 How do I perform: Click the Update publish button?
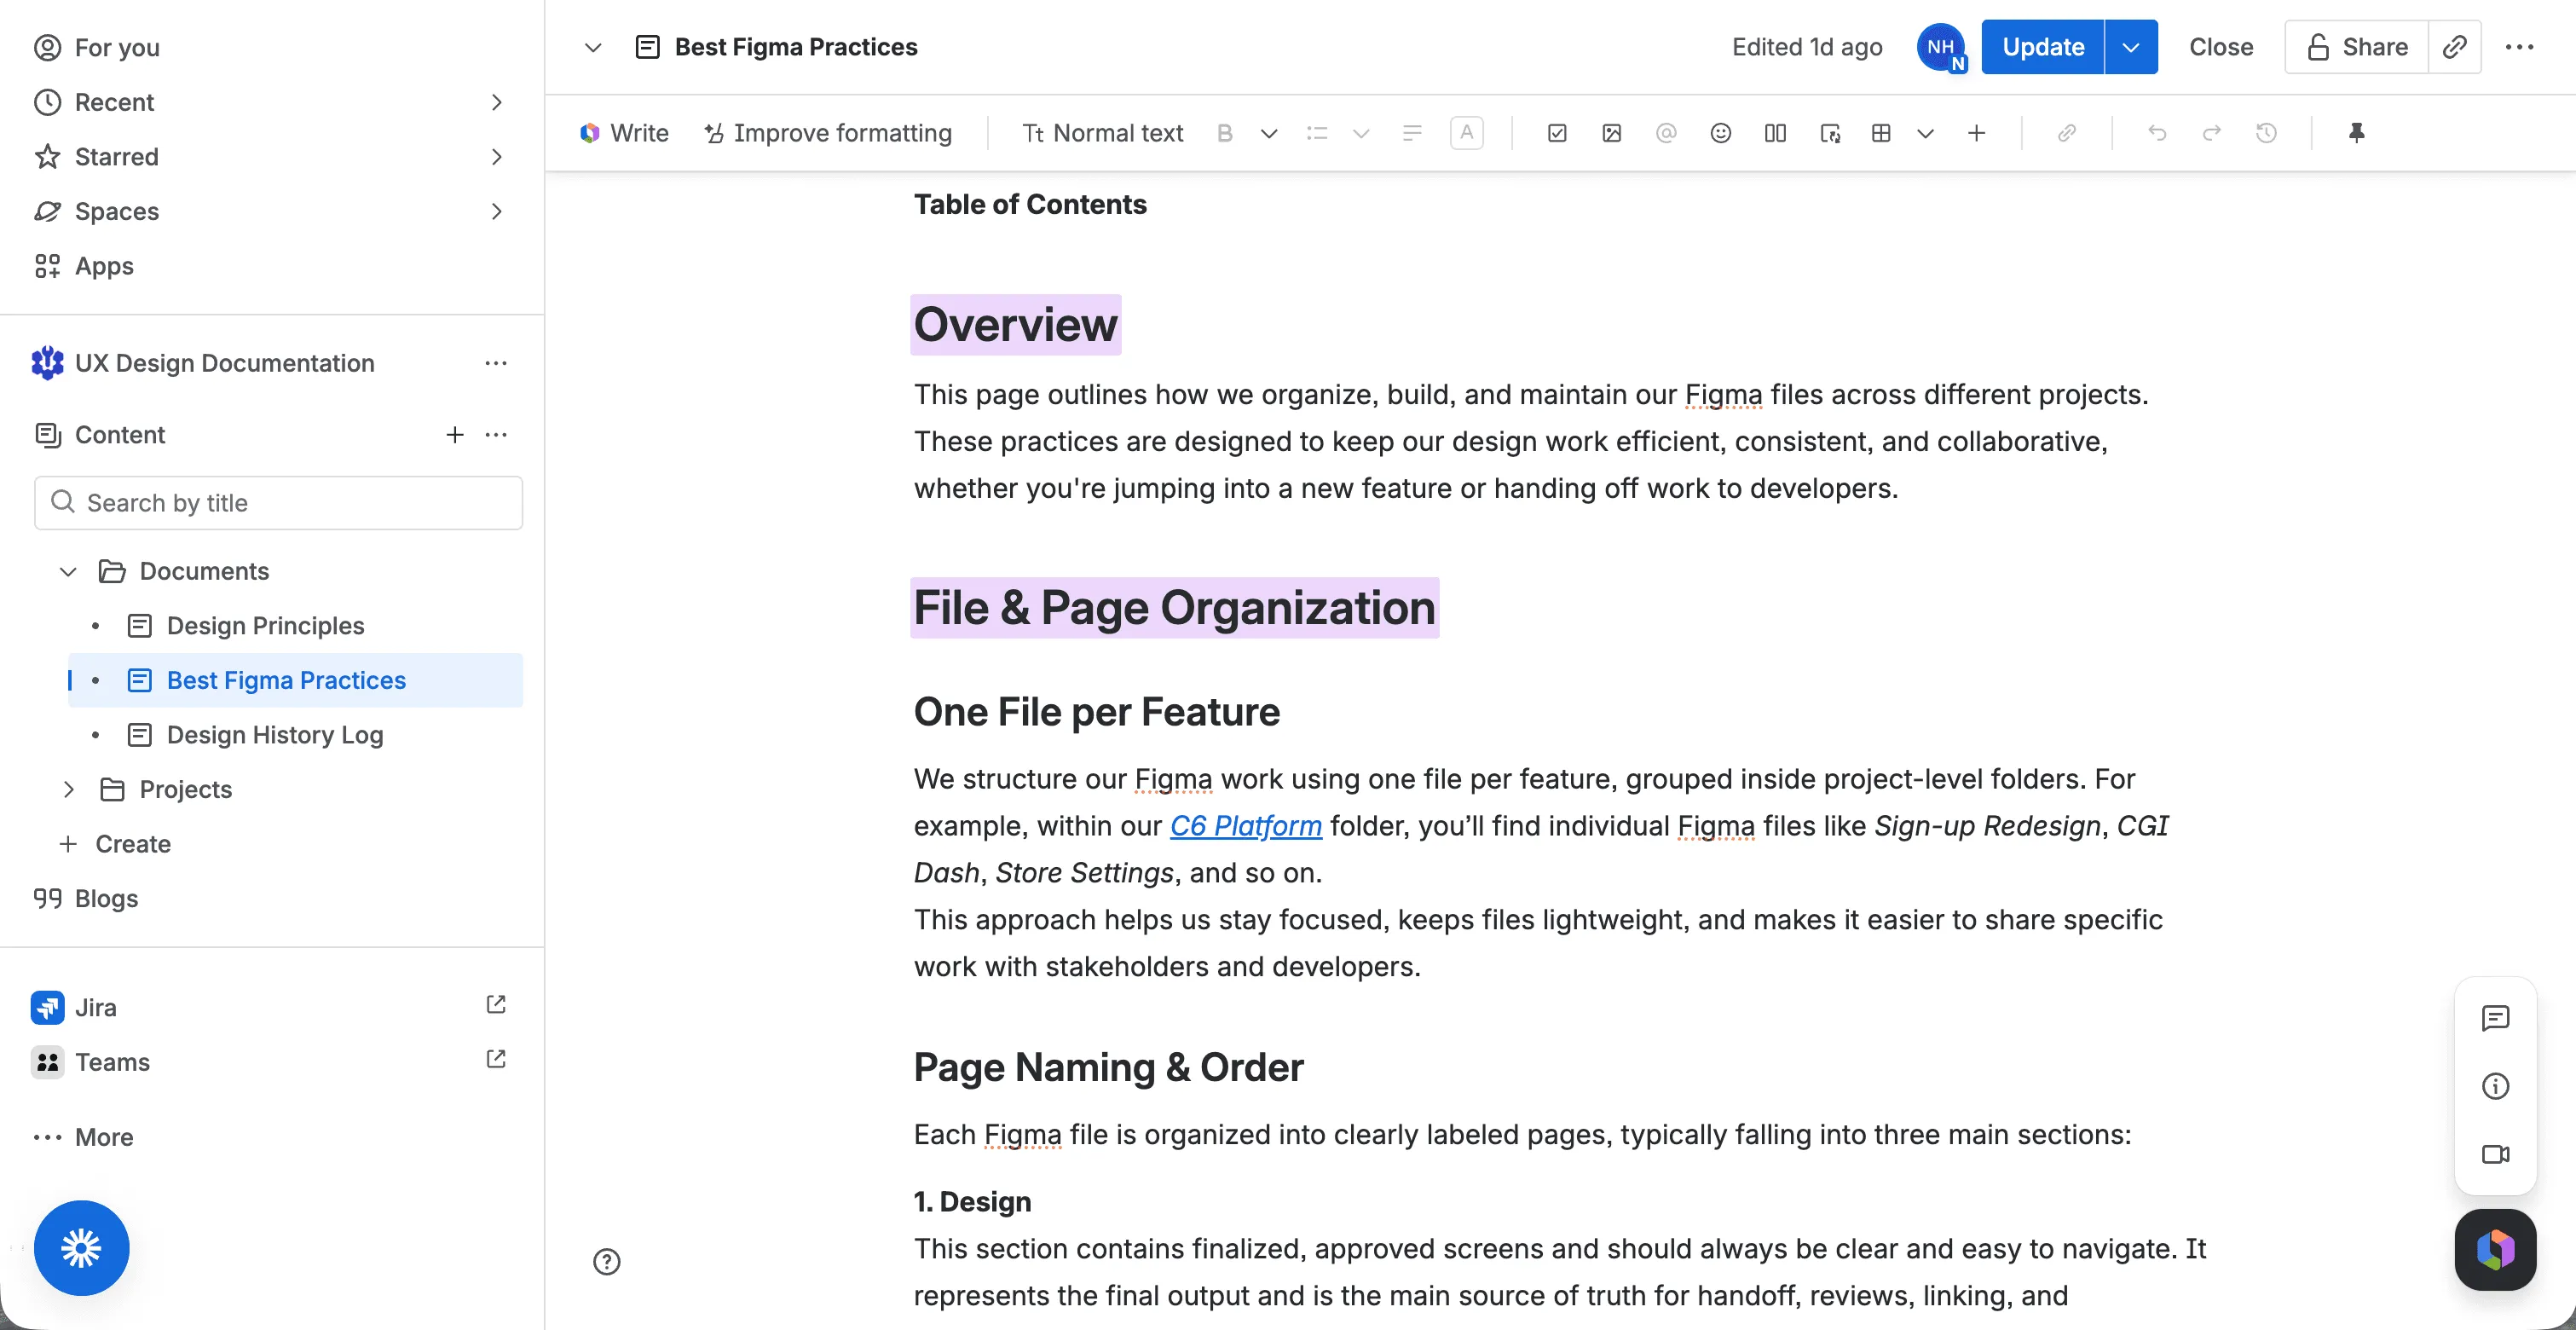(2042, 47)
